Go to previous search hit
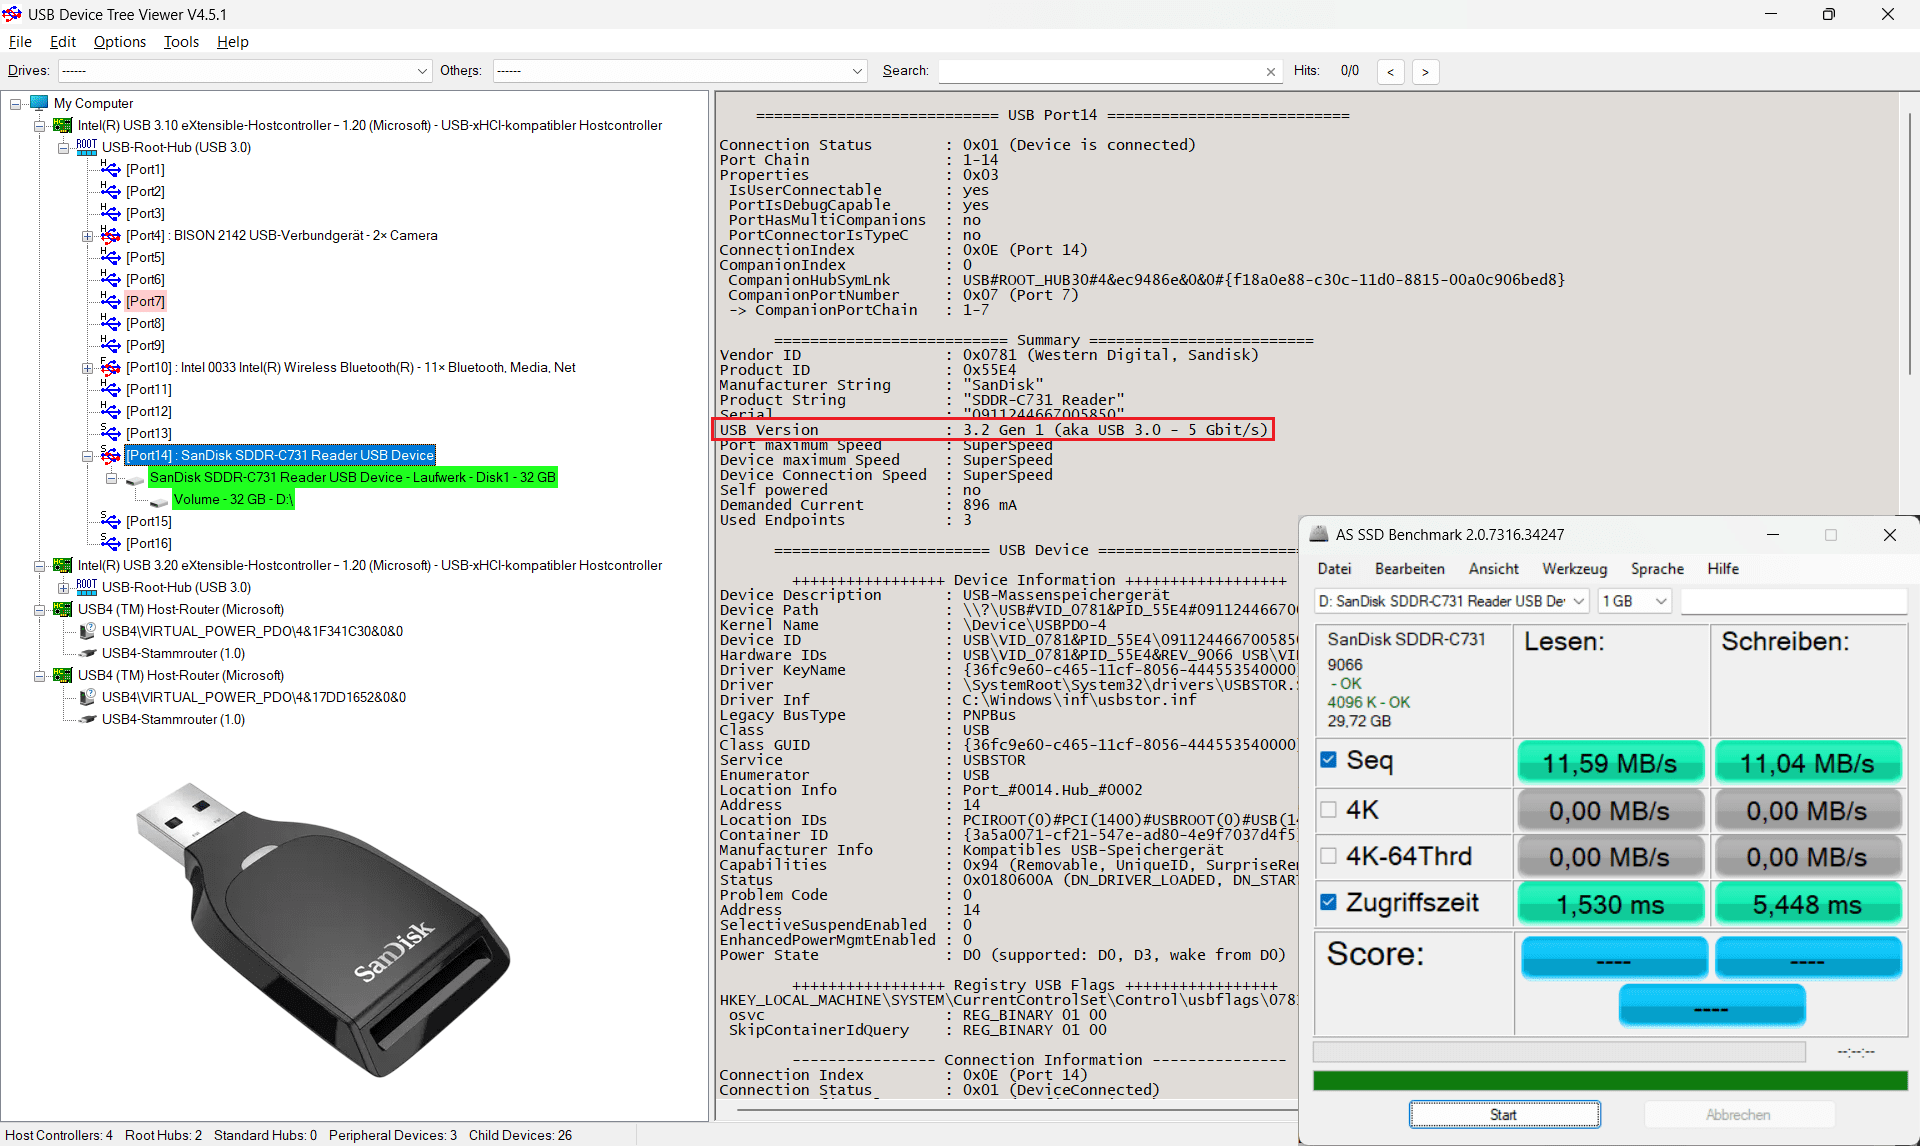The image size is (1920, 1146). click(1390, 71)
